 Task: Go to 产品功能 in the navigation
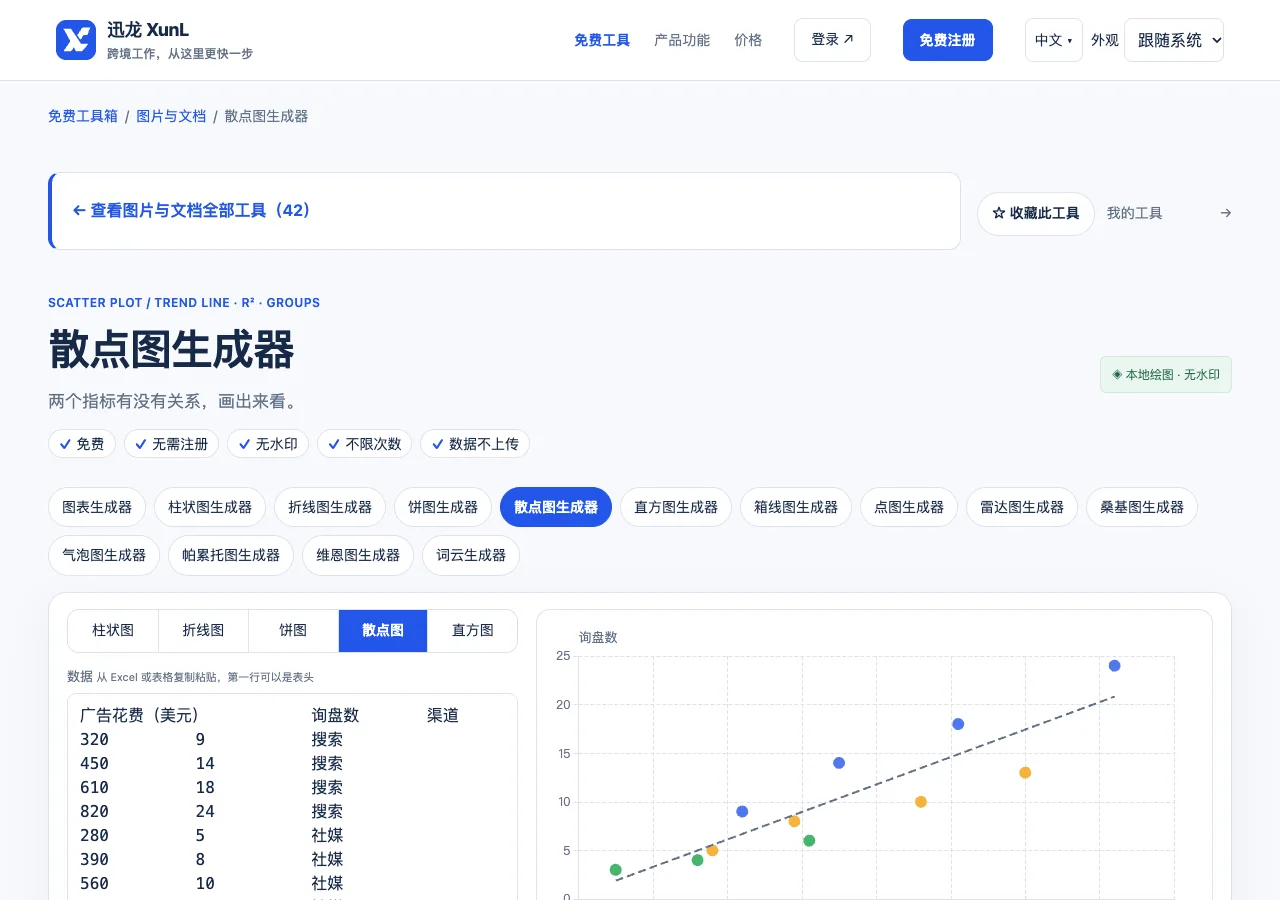click(x=682, y=40)
